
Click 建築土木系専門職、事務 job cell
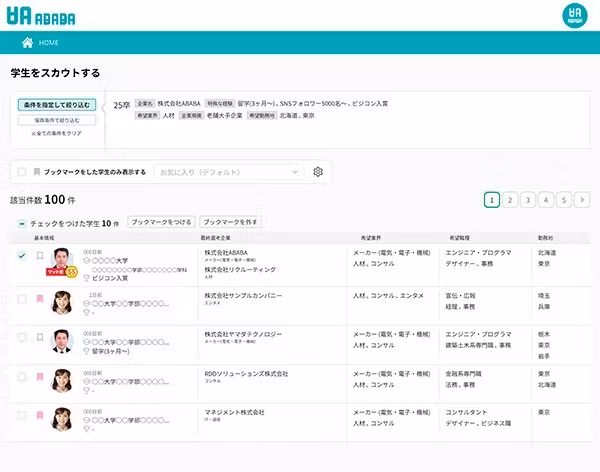pos(478,345)
